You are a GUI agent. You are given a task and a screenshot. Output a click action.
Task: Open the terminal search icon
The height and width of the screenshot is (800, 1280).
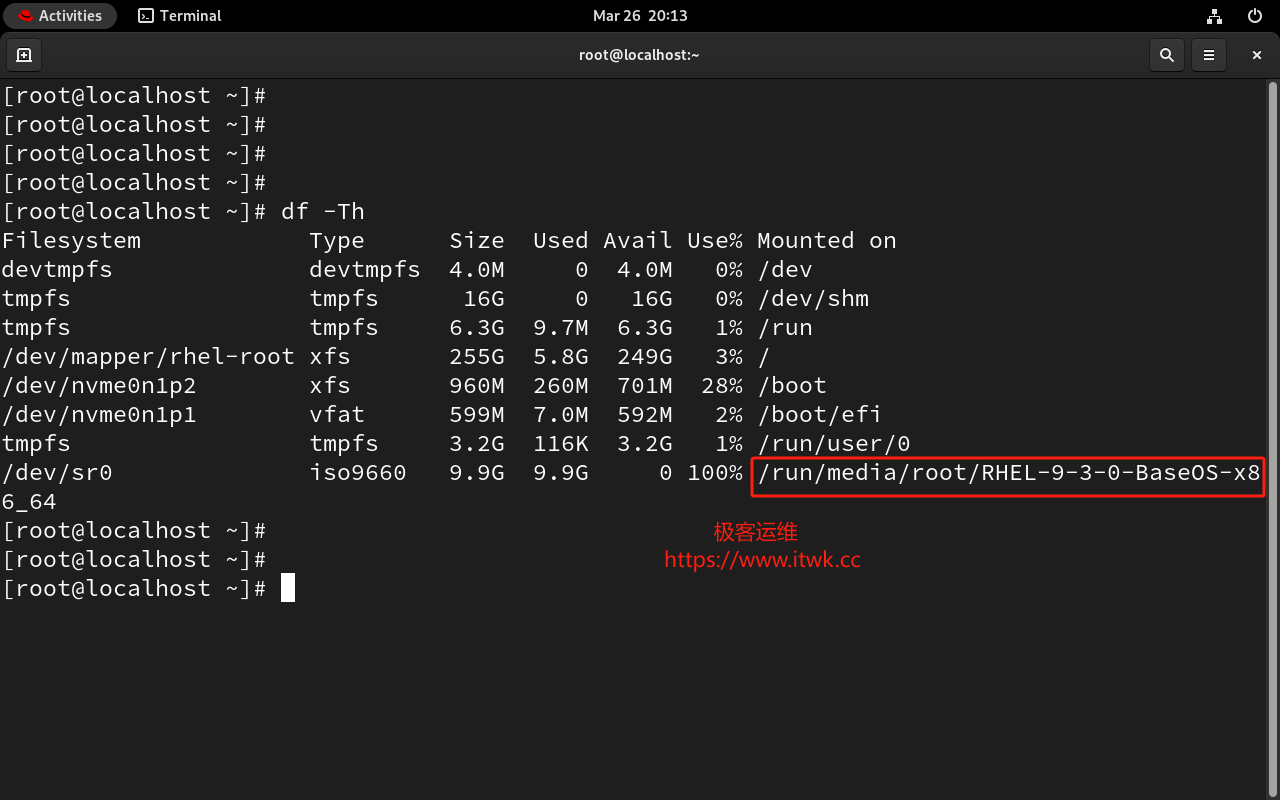pos(1167,55)
